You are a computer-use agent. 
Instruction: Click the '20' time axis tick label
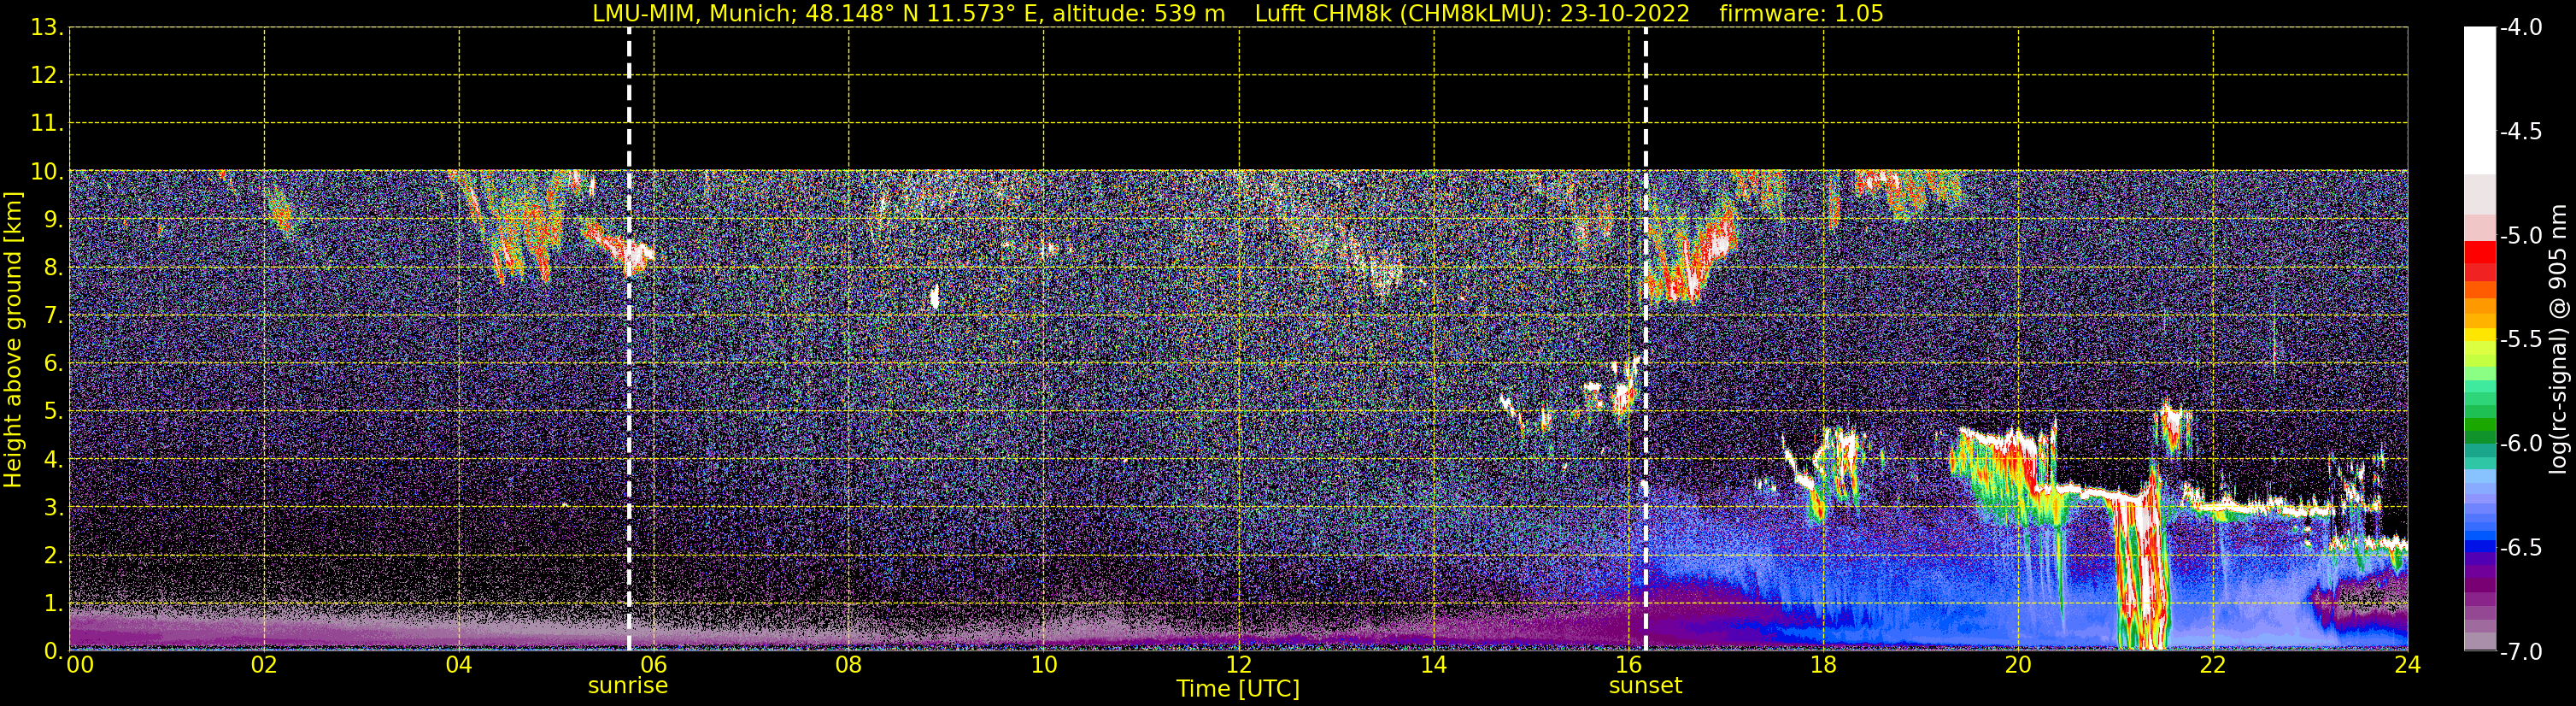click(2019, 665)
